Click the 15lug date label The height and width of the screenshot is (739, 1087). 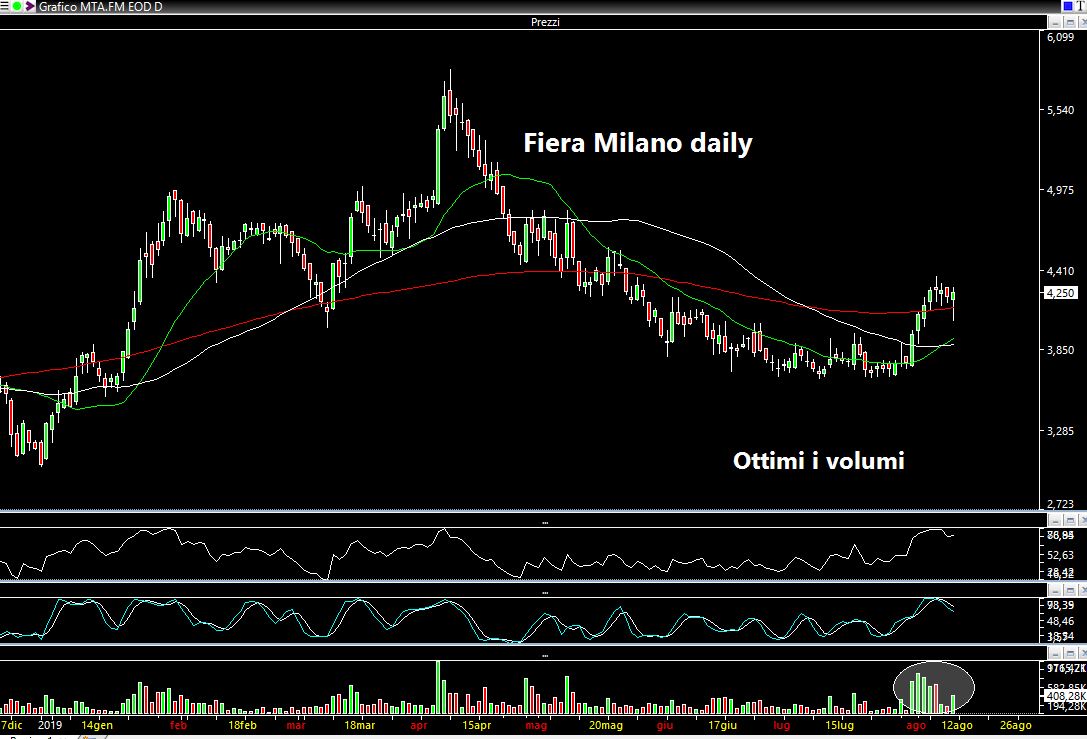point(840,725)
